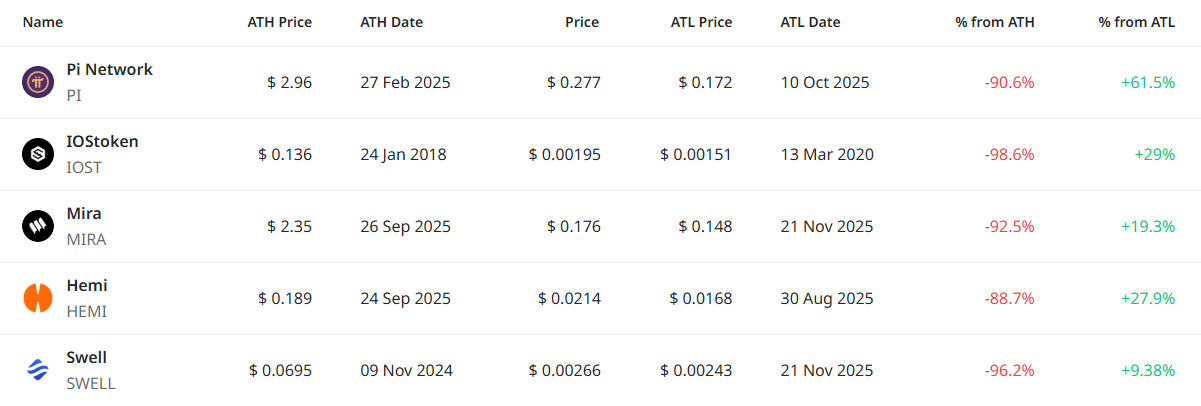
Task: Open the Mira coin link
Action: click(84, 214)
